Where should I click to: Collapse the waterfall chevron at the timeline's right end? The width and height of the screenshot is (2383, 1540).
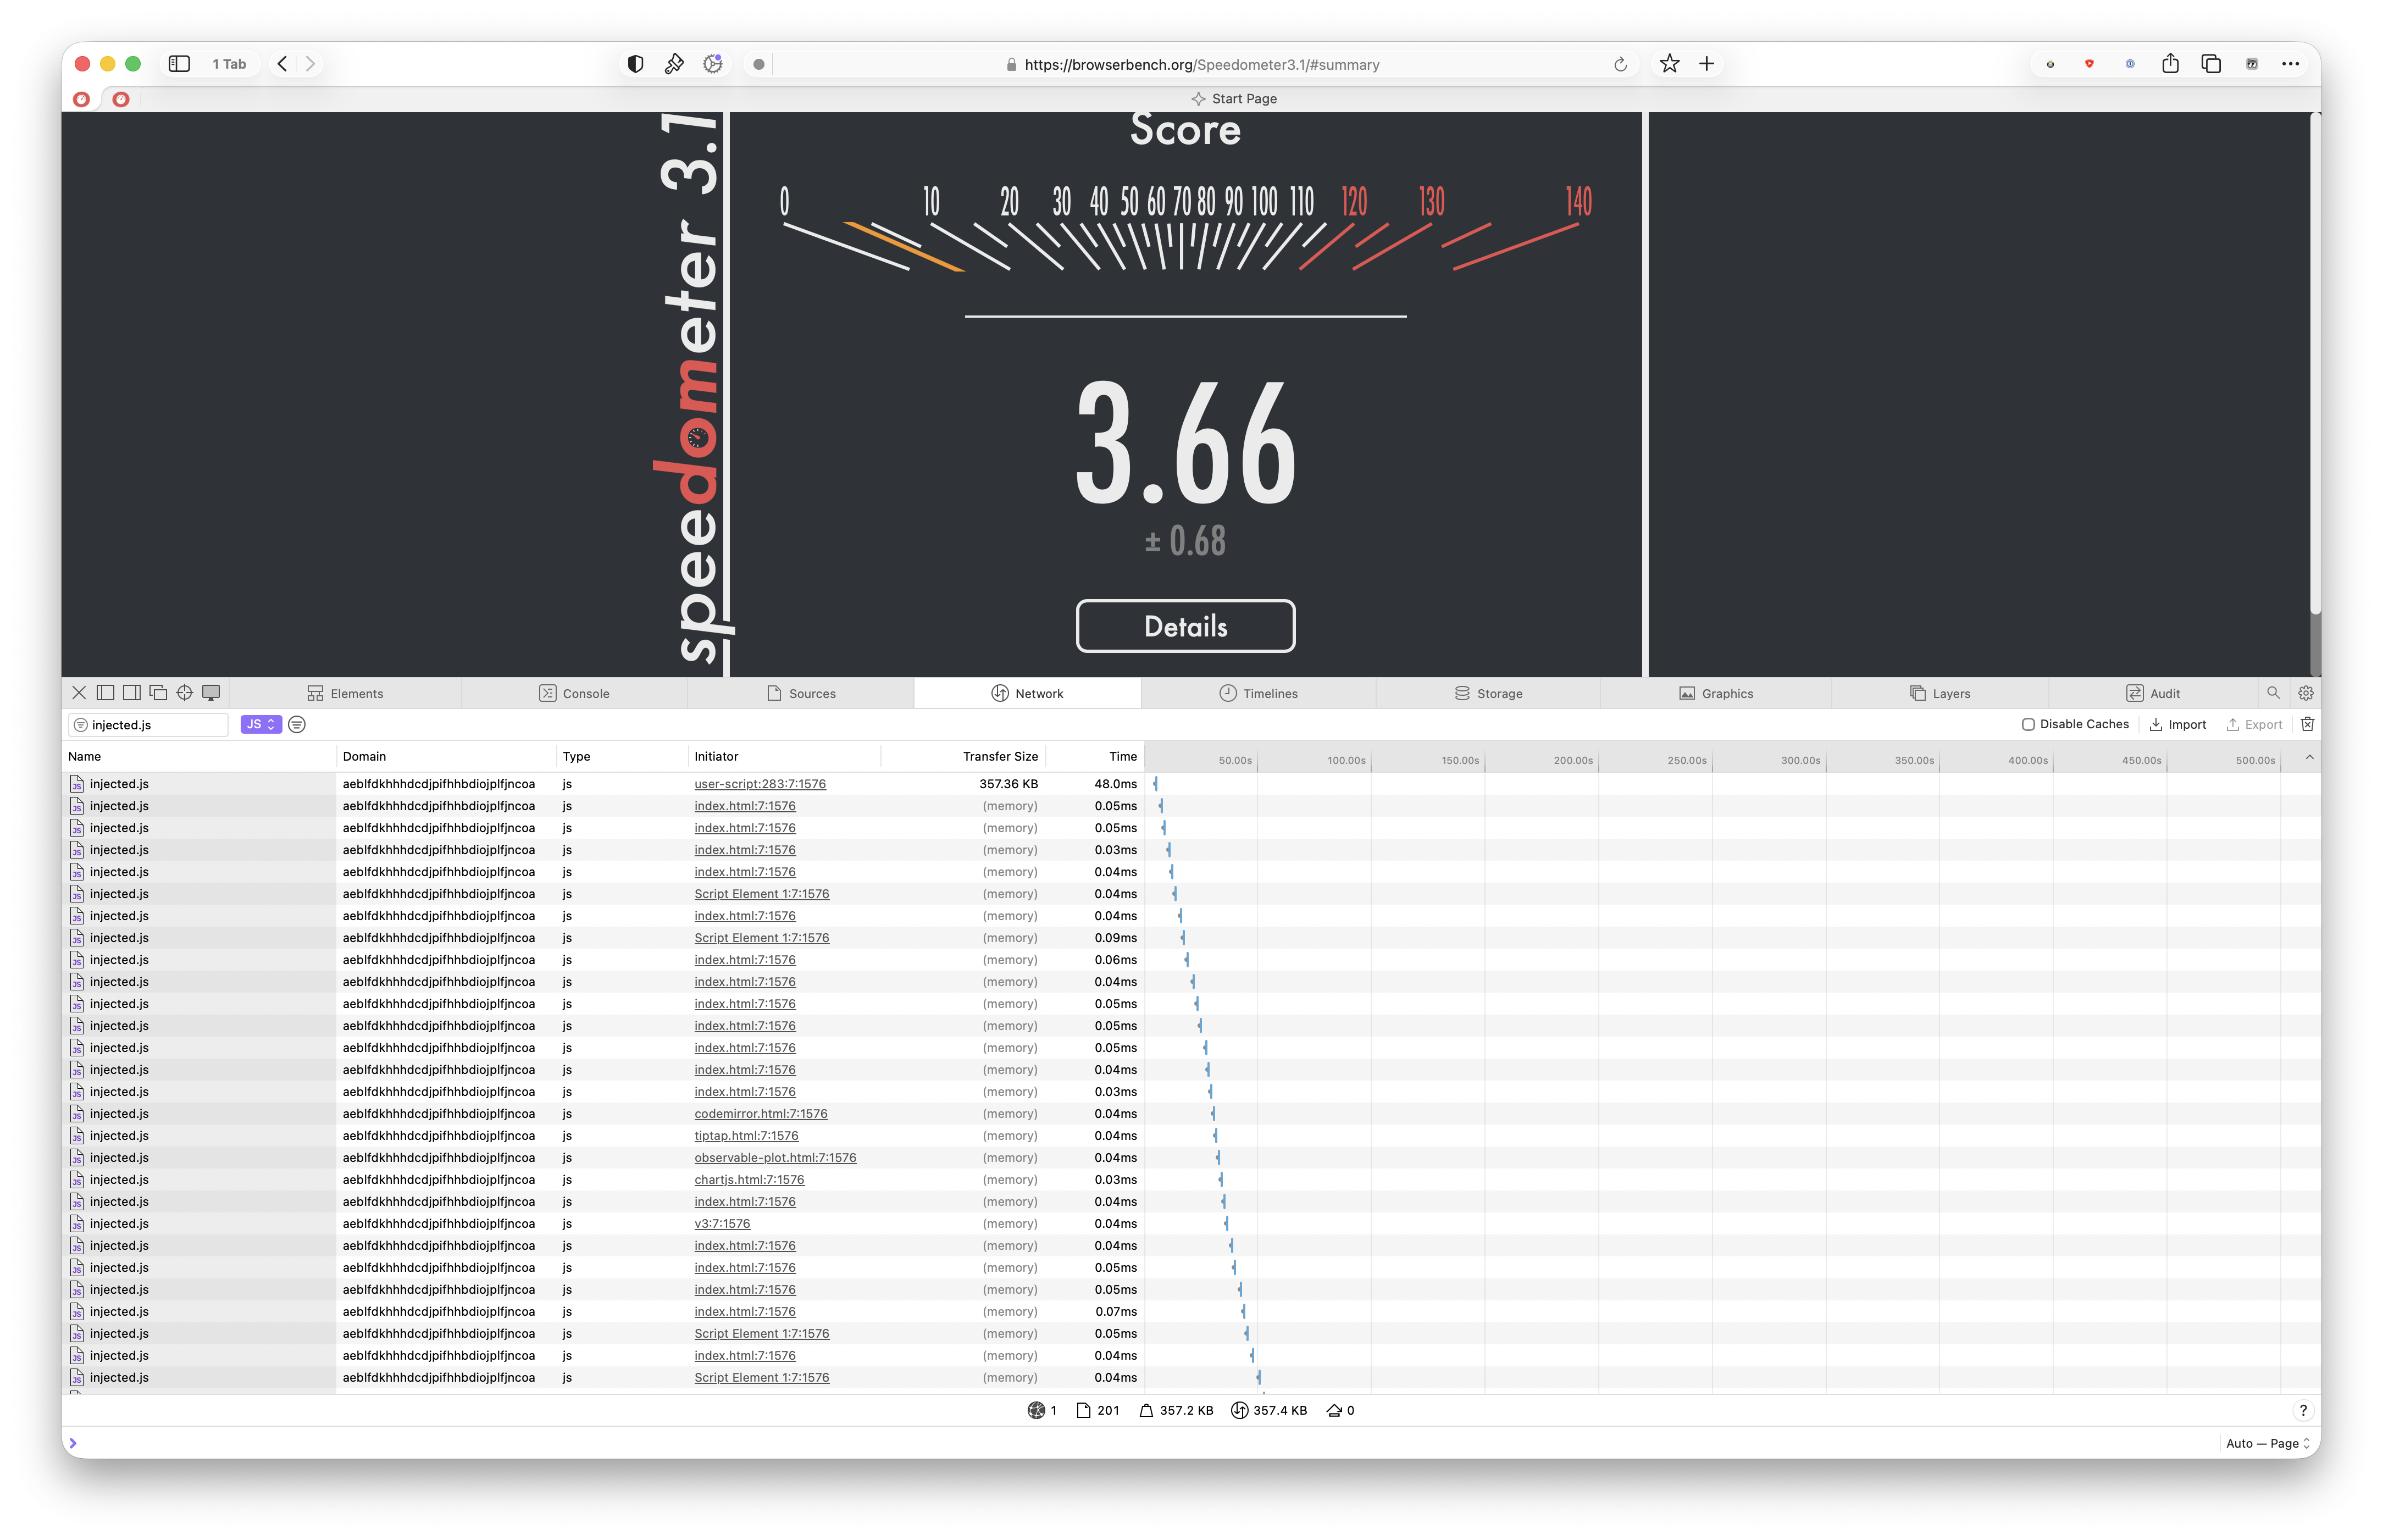point(2309,757)
